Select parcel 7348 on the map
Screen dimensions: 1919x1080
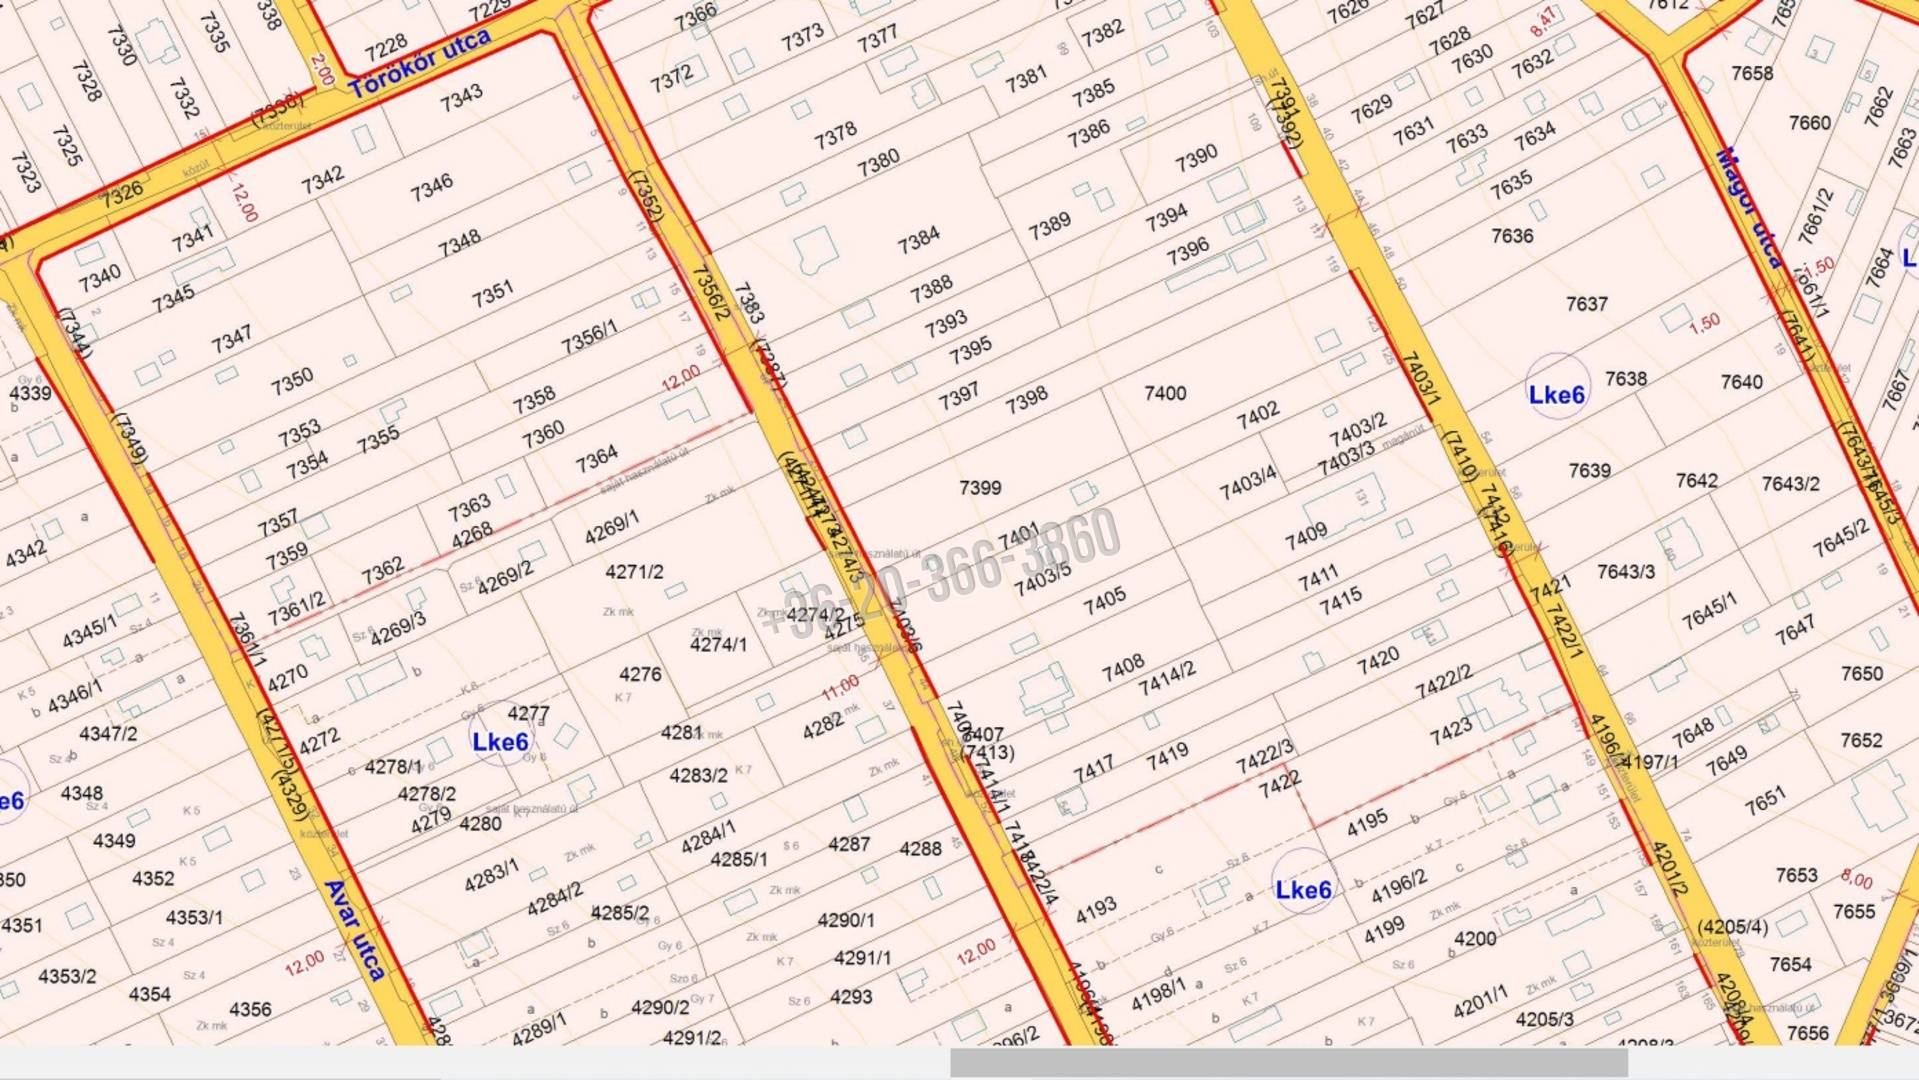pos(459,243)
